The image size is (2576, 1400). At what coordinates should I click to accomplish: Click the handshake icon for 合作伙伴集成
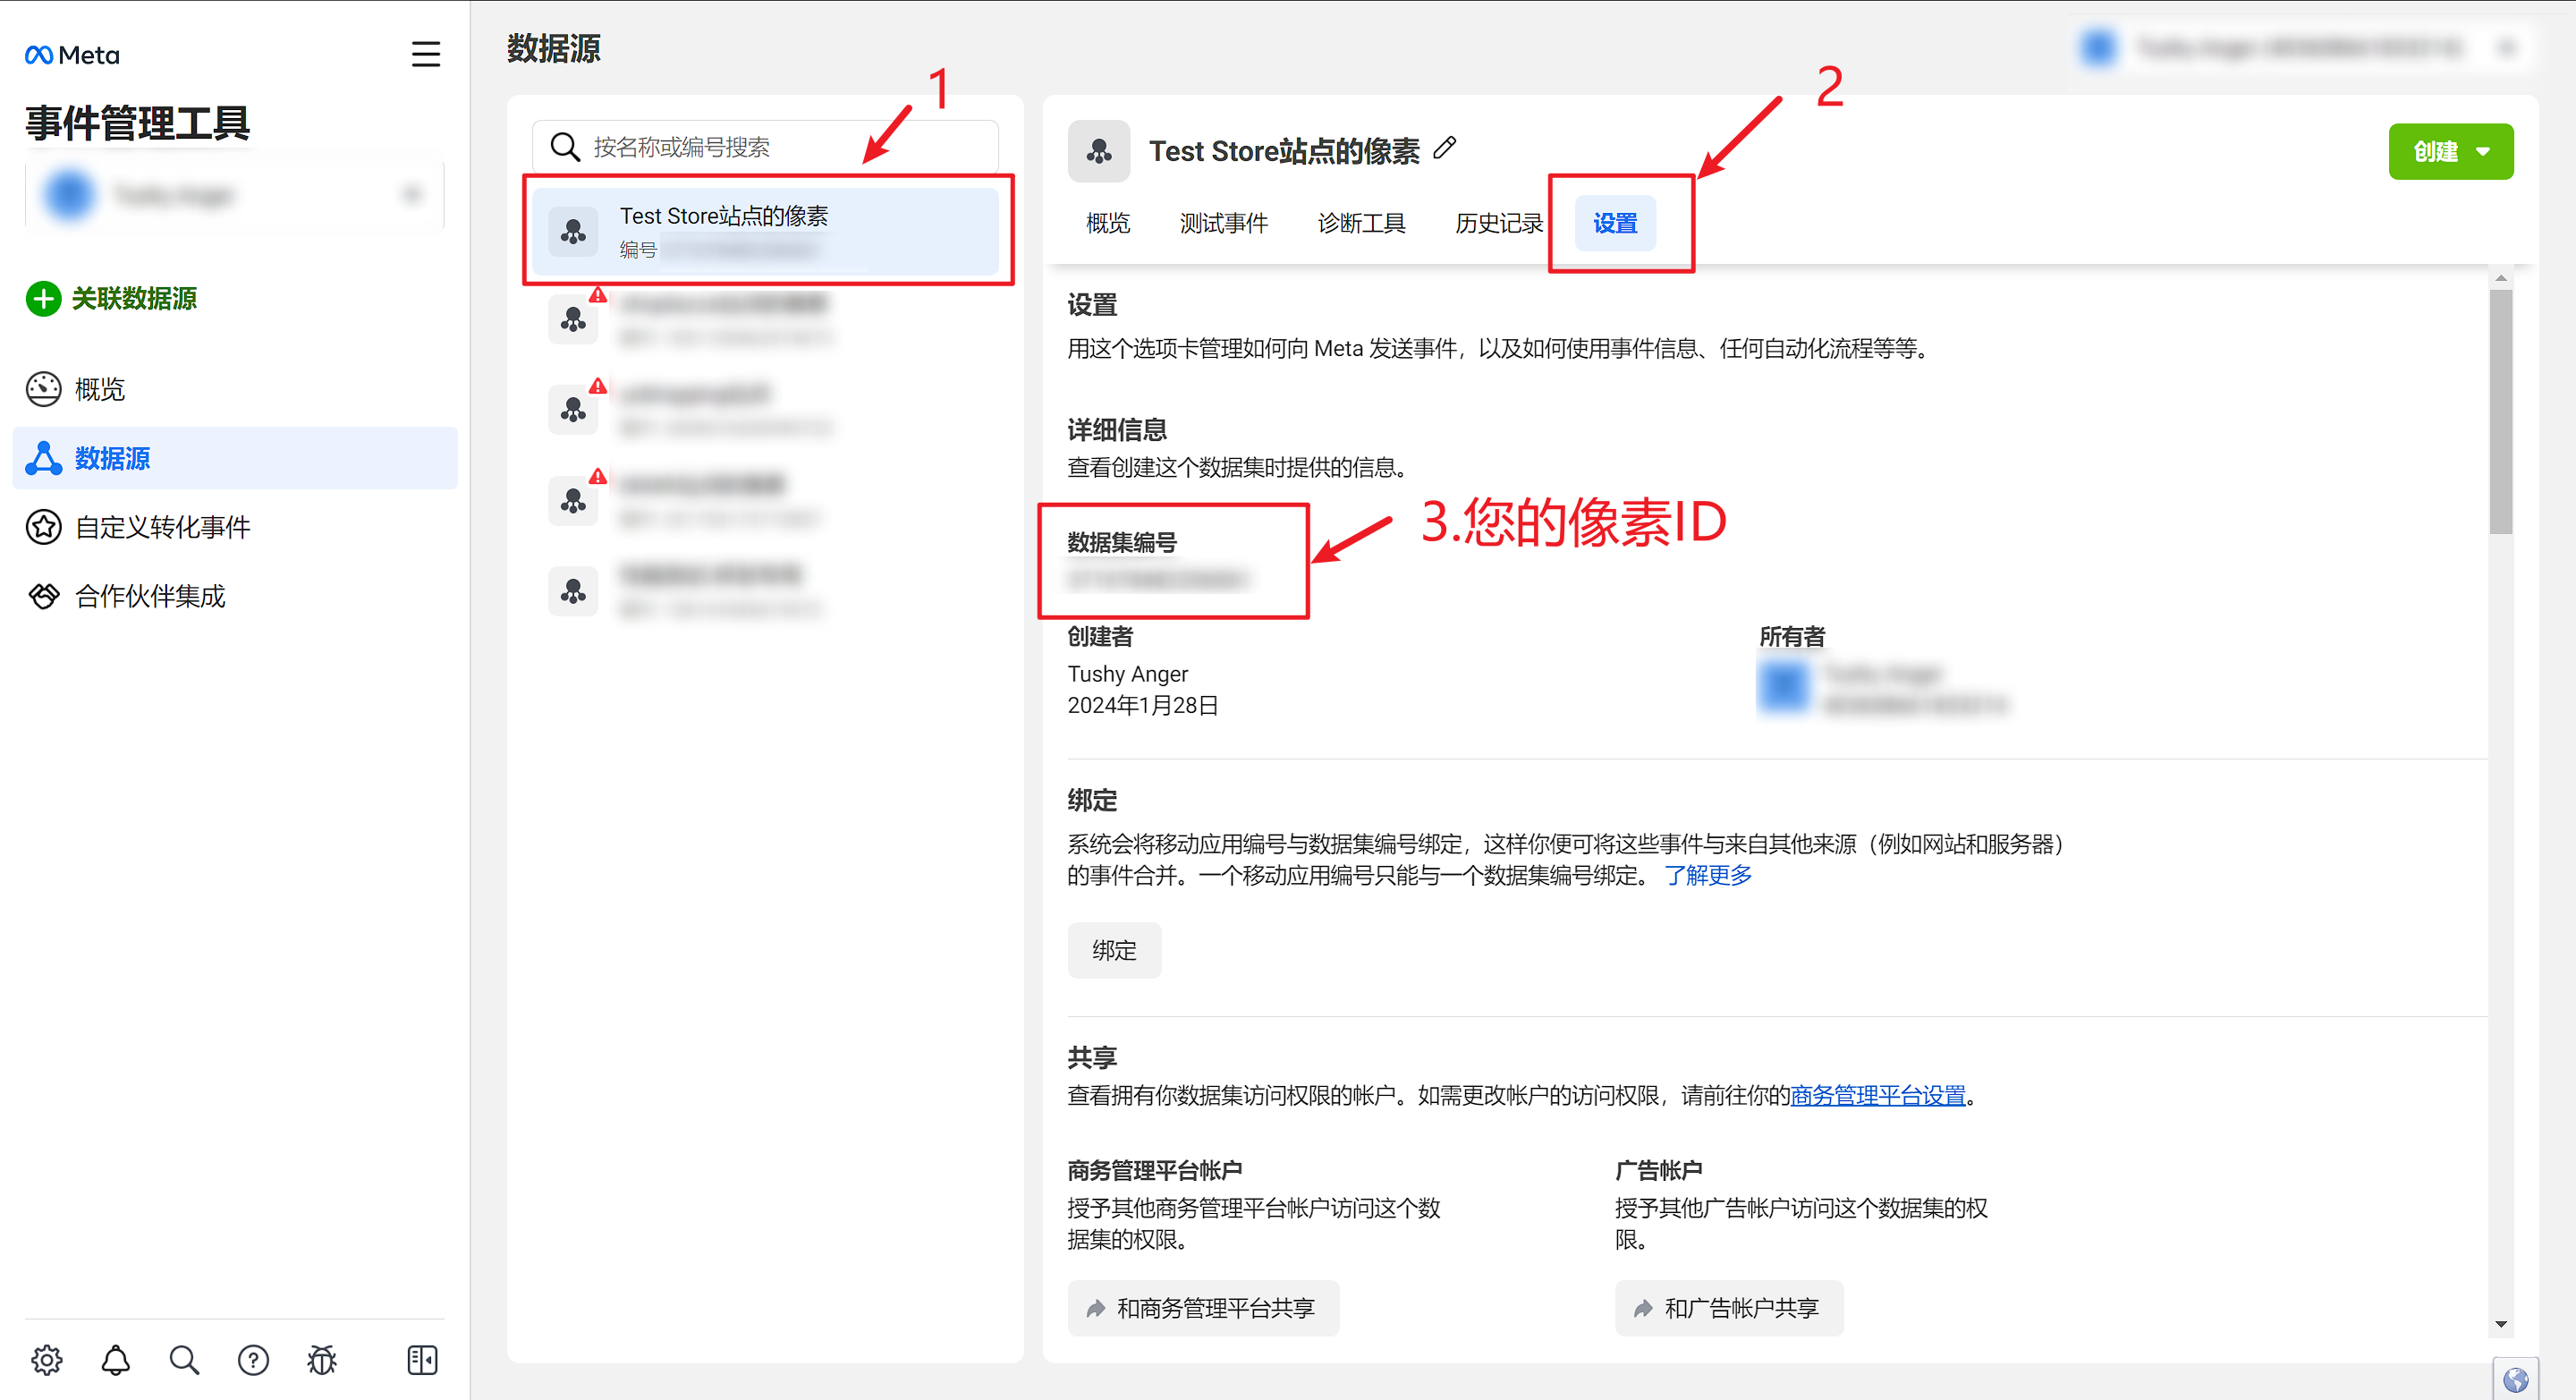click(x=43, y=596)
